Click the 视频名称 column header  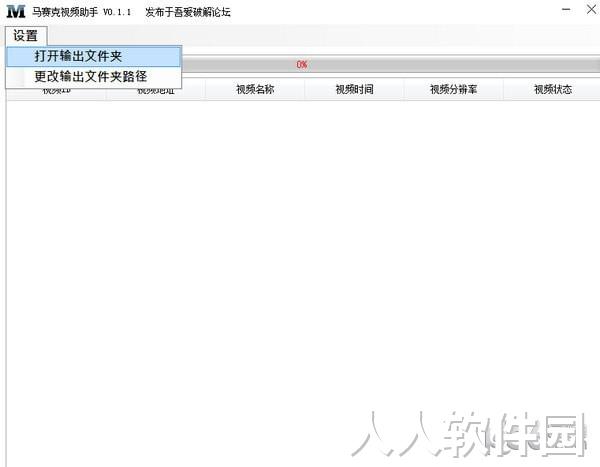coord(255,90)
